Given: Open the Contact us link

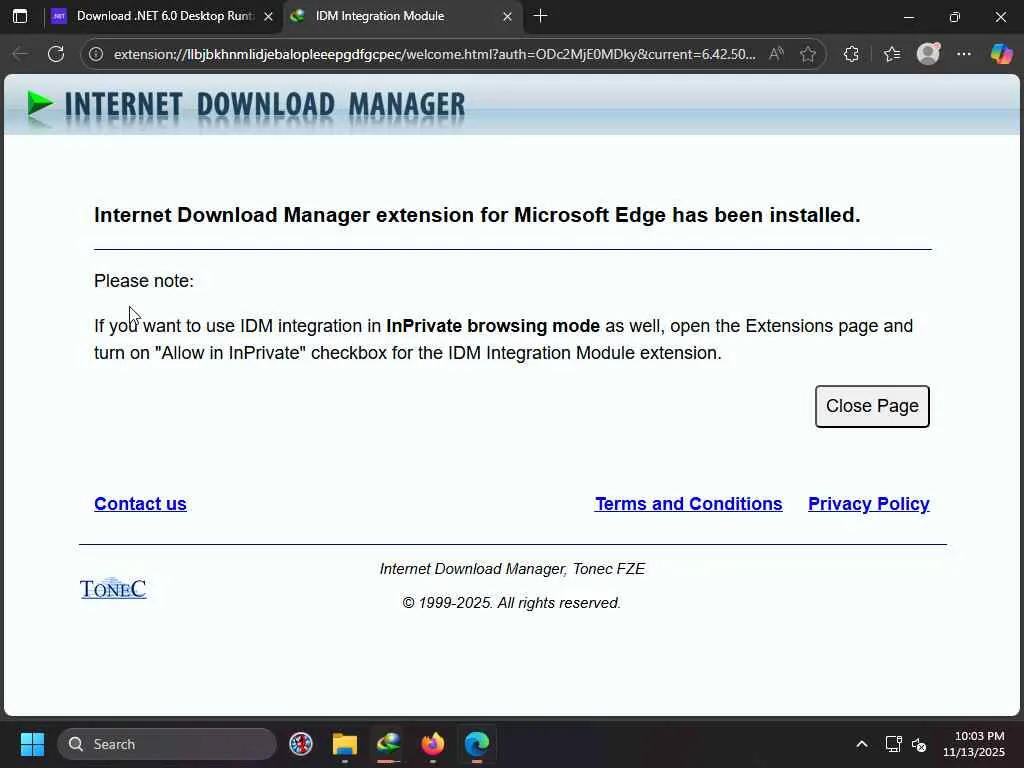Looking at the screenshot, I should pos(140,504).
